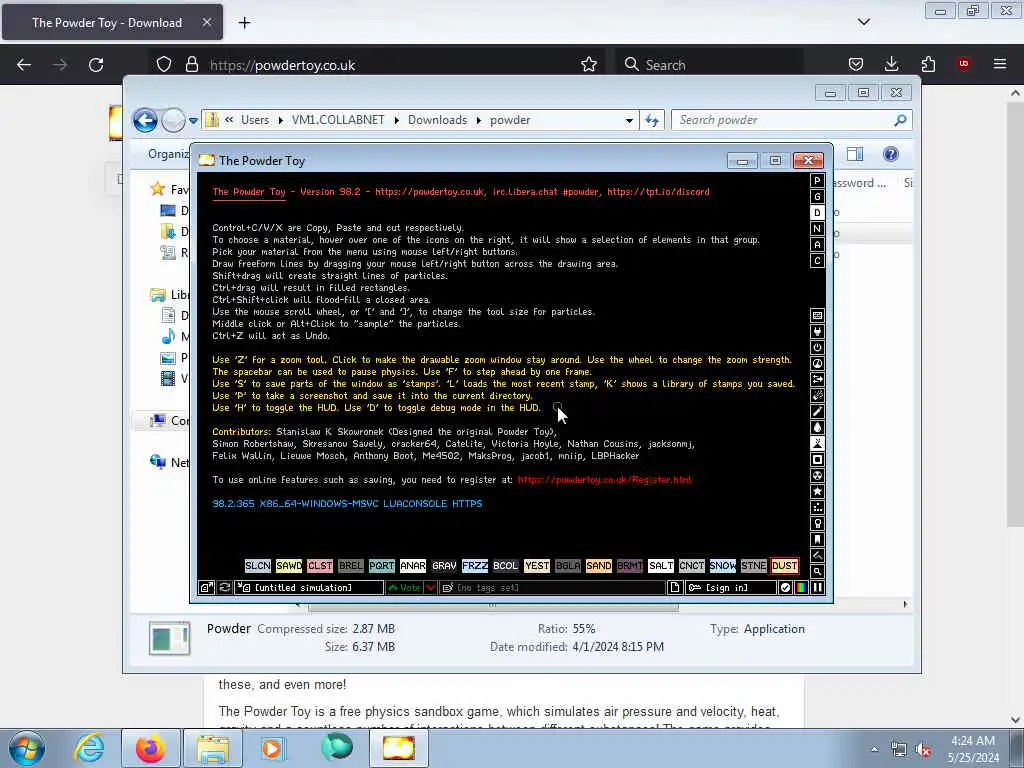This screenshot has width=1024, height=768.
Task: Open the Walls element menu icon
Action: [x=817, y=315]
